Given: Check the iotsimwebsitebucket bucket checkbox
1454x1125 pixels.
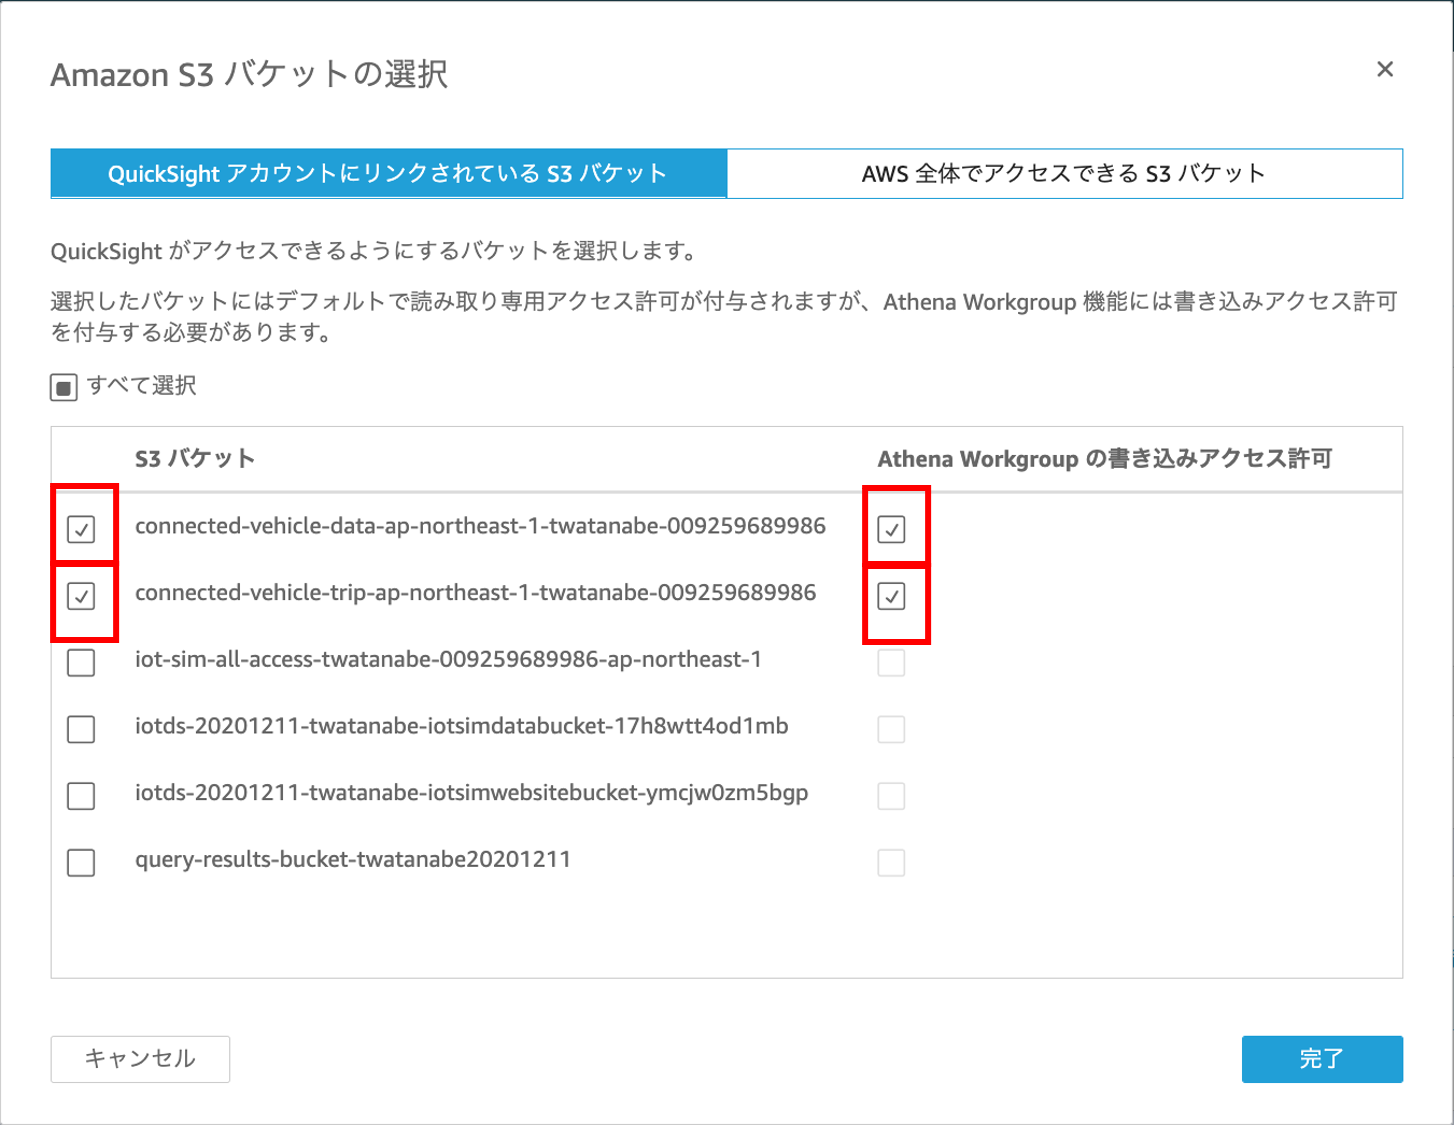Looking at the screenshot, I should [x=81, y=796].
